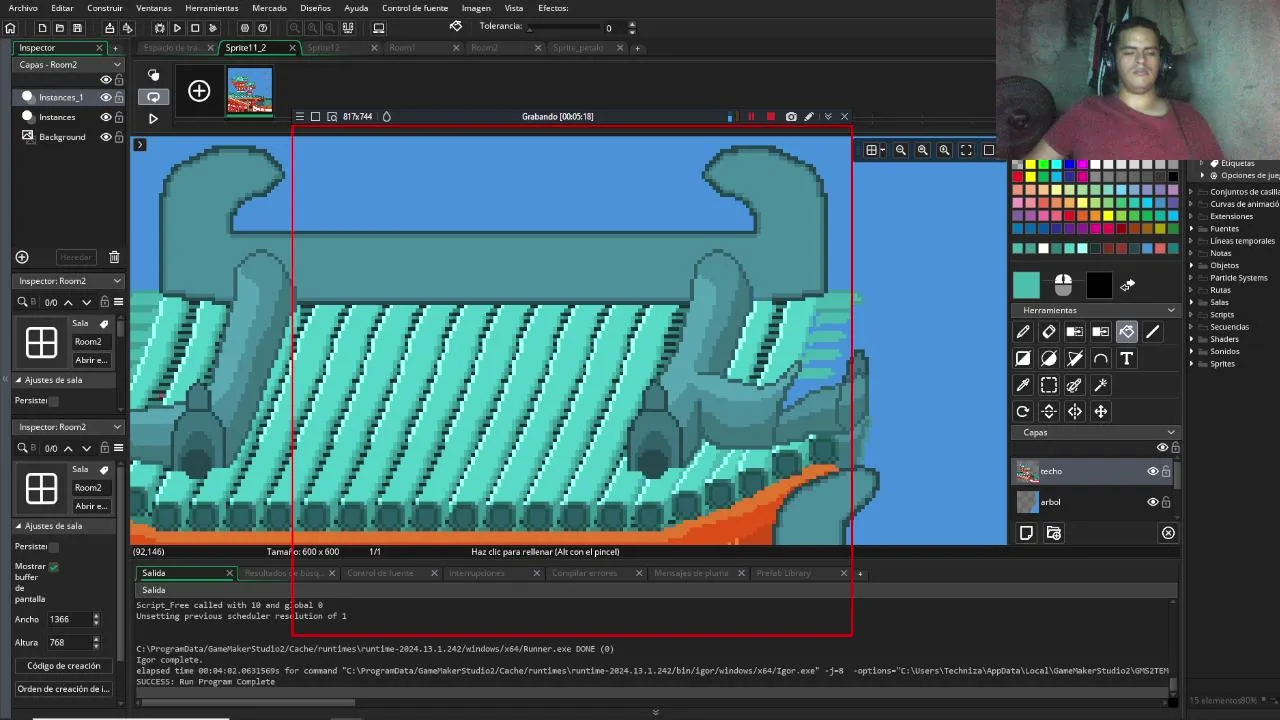The height and width of the screenshot is (720, 1280).
Task: Click the Flip vertical tool
Action: tap(1049, 411)
